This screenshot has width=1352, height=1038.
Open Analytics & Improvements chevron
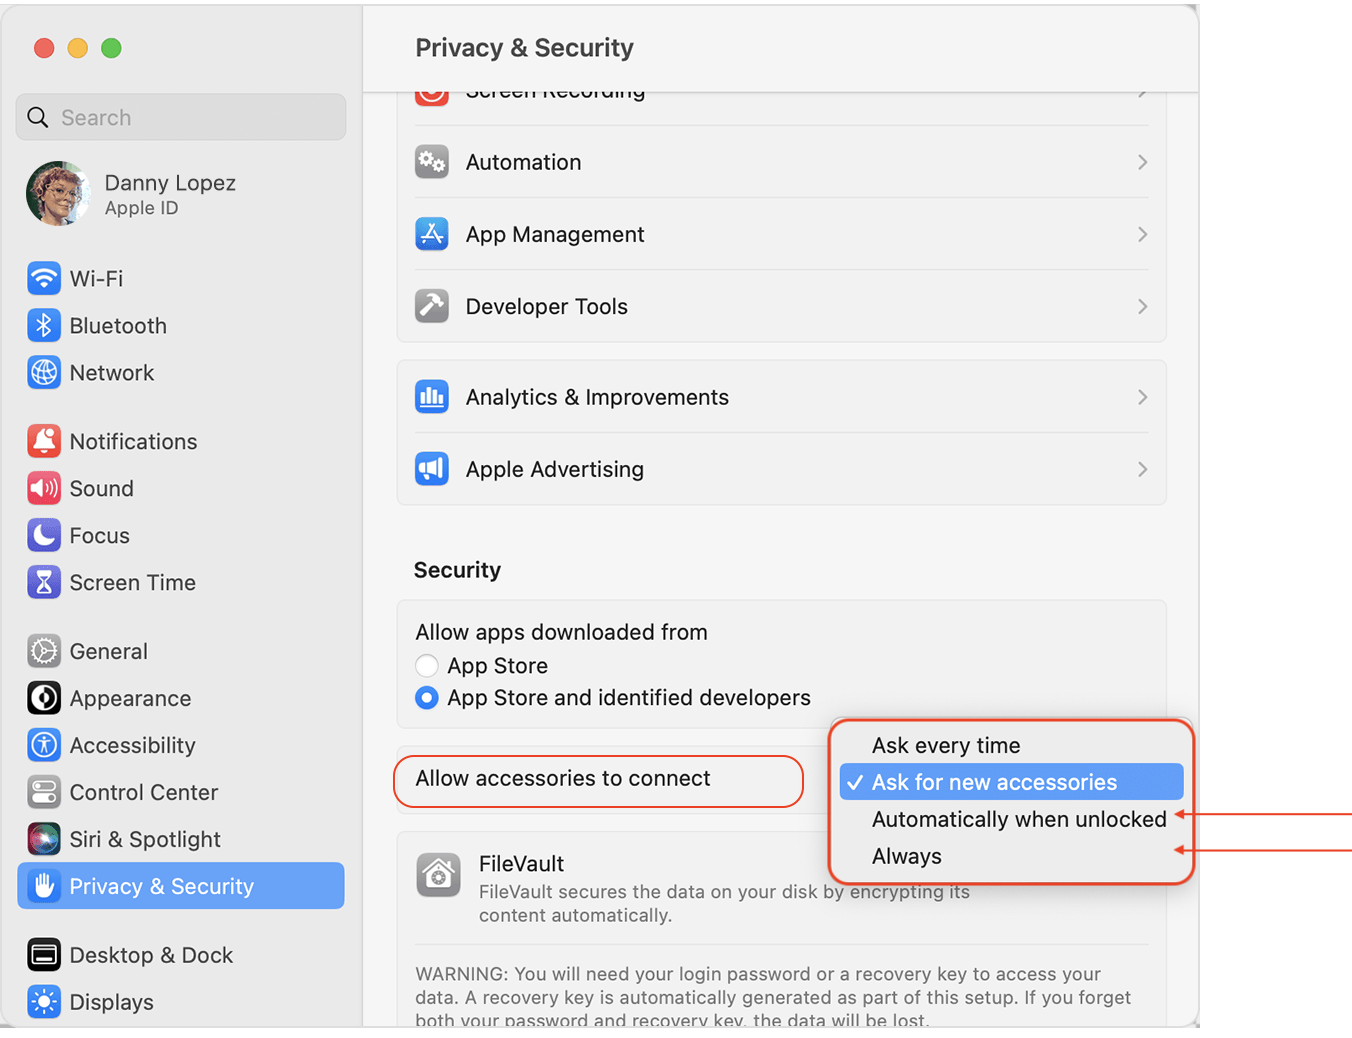pos(1142,397)
